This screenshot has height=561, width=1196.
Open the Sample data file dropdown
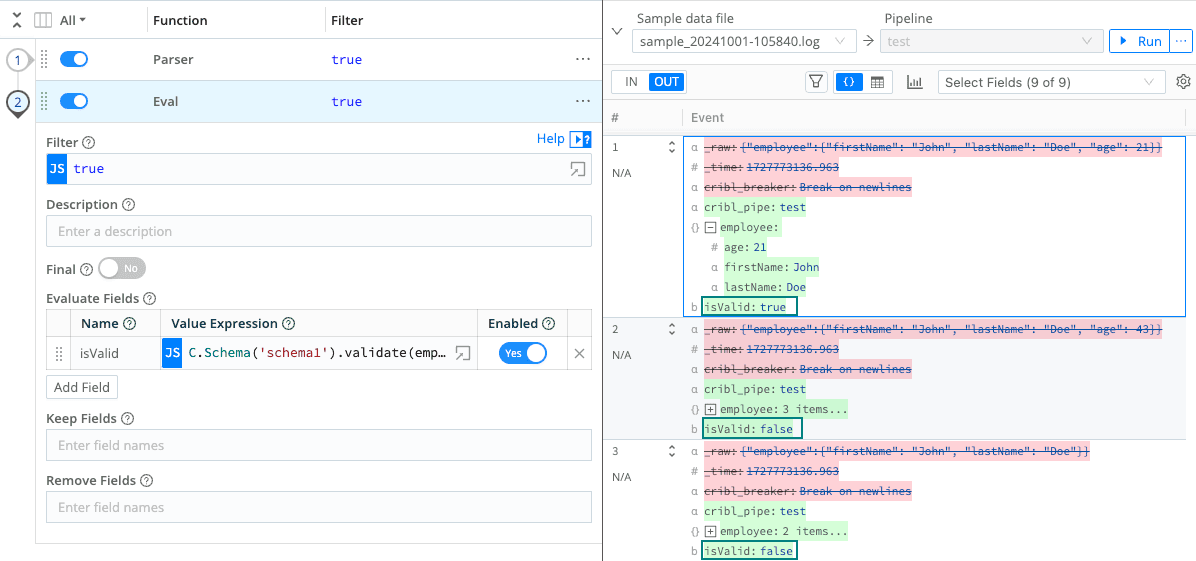pos(743,41)
